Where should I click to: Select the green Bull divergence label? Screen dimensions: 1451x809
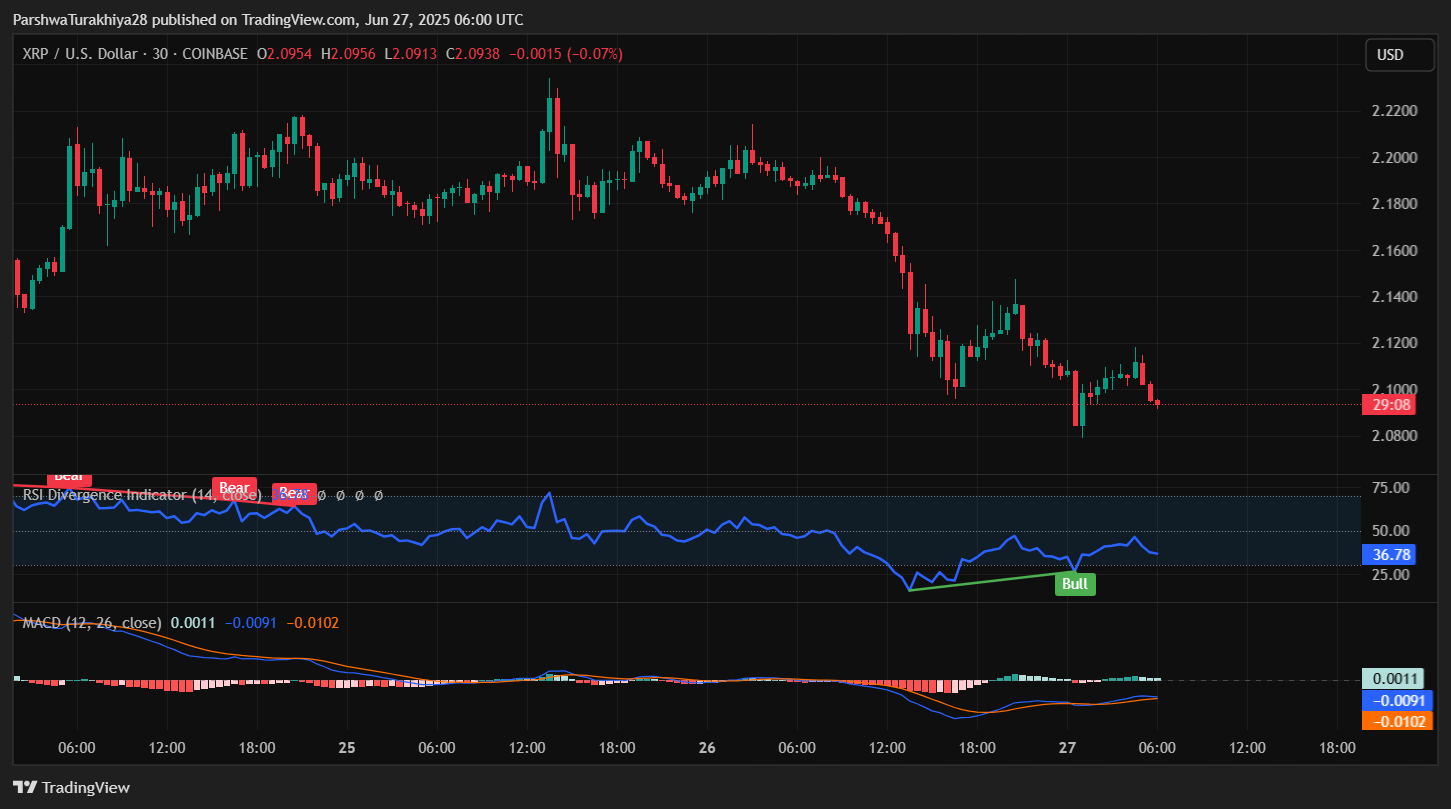(1075, 584)
